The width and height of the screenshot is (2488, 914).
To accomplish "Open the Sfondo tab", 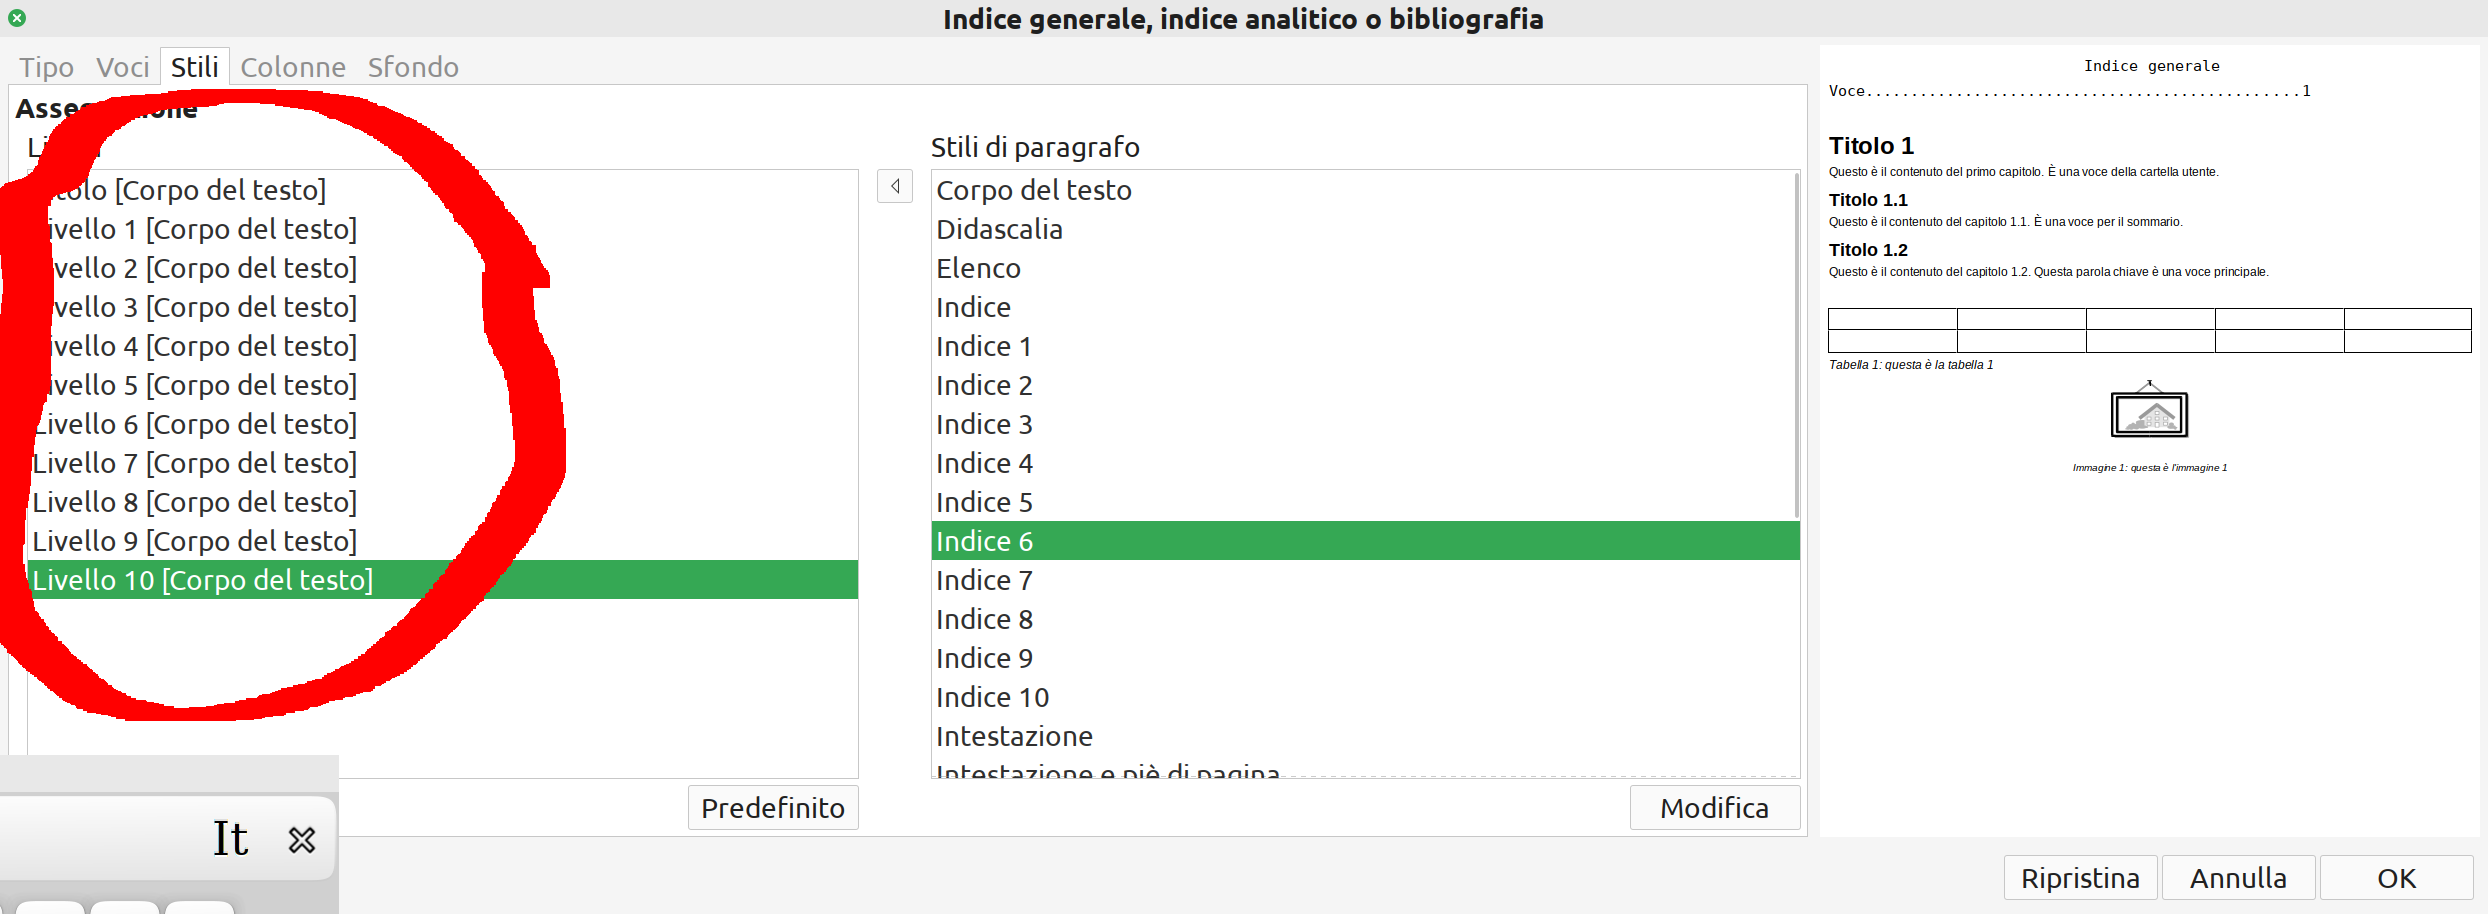I will coord(413,67).
